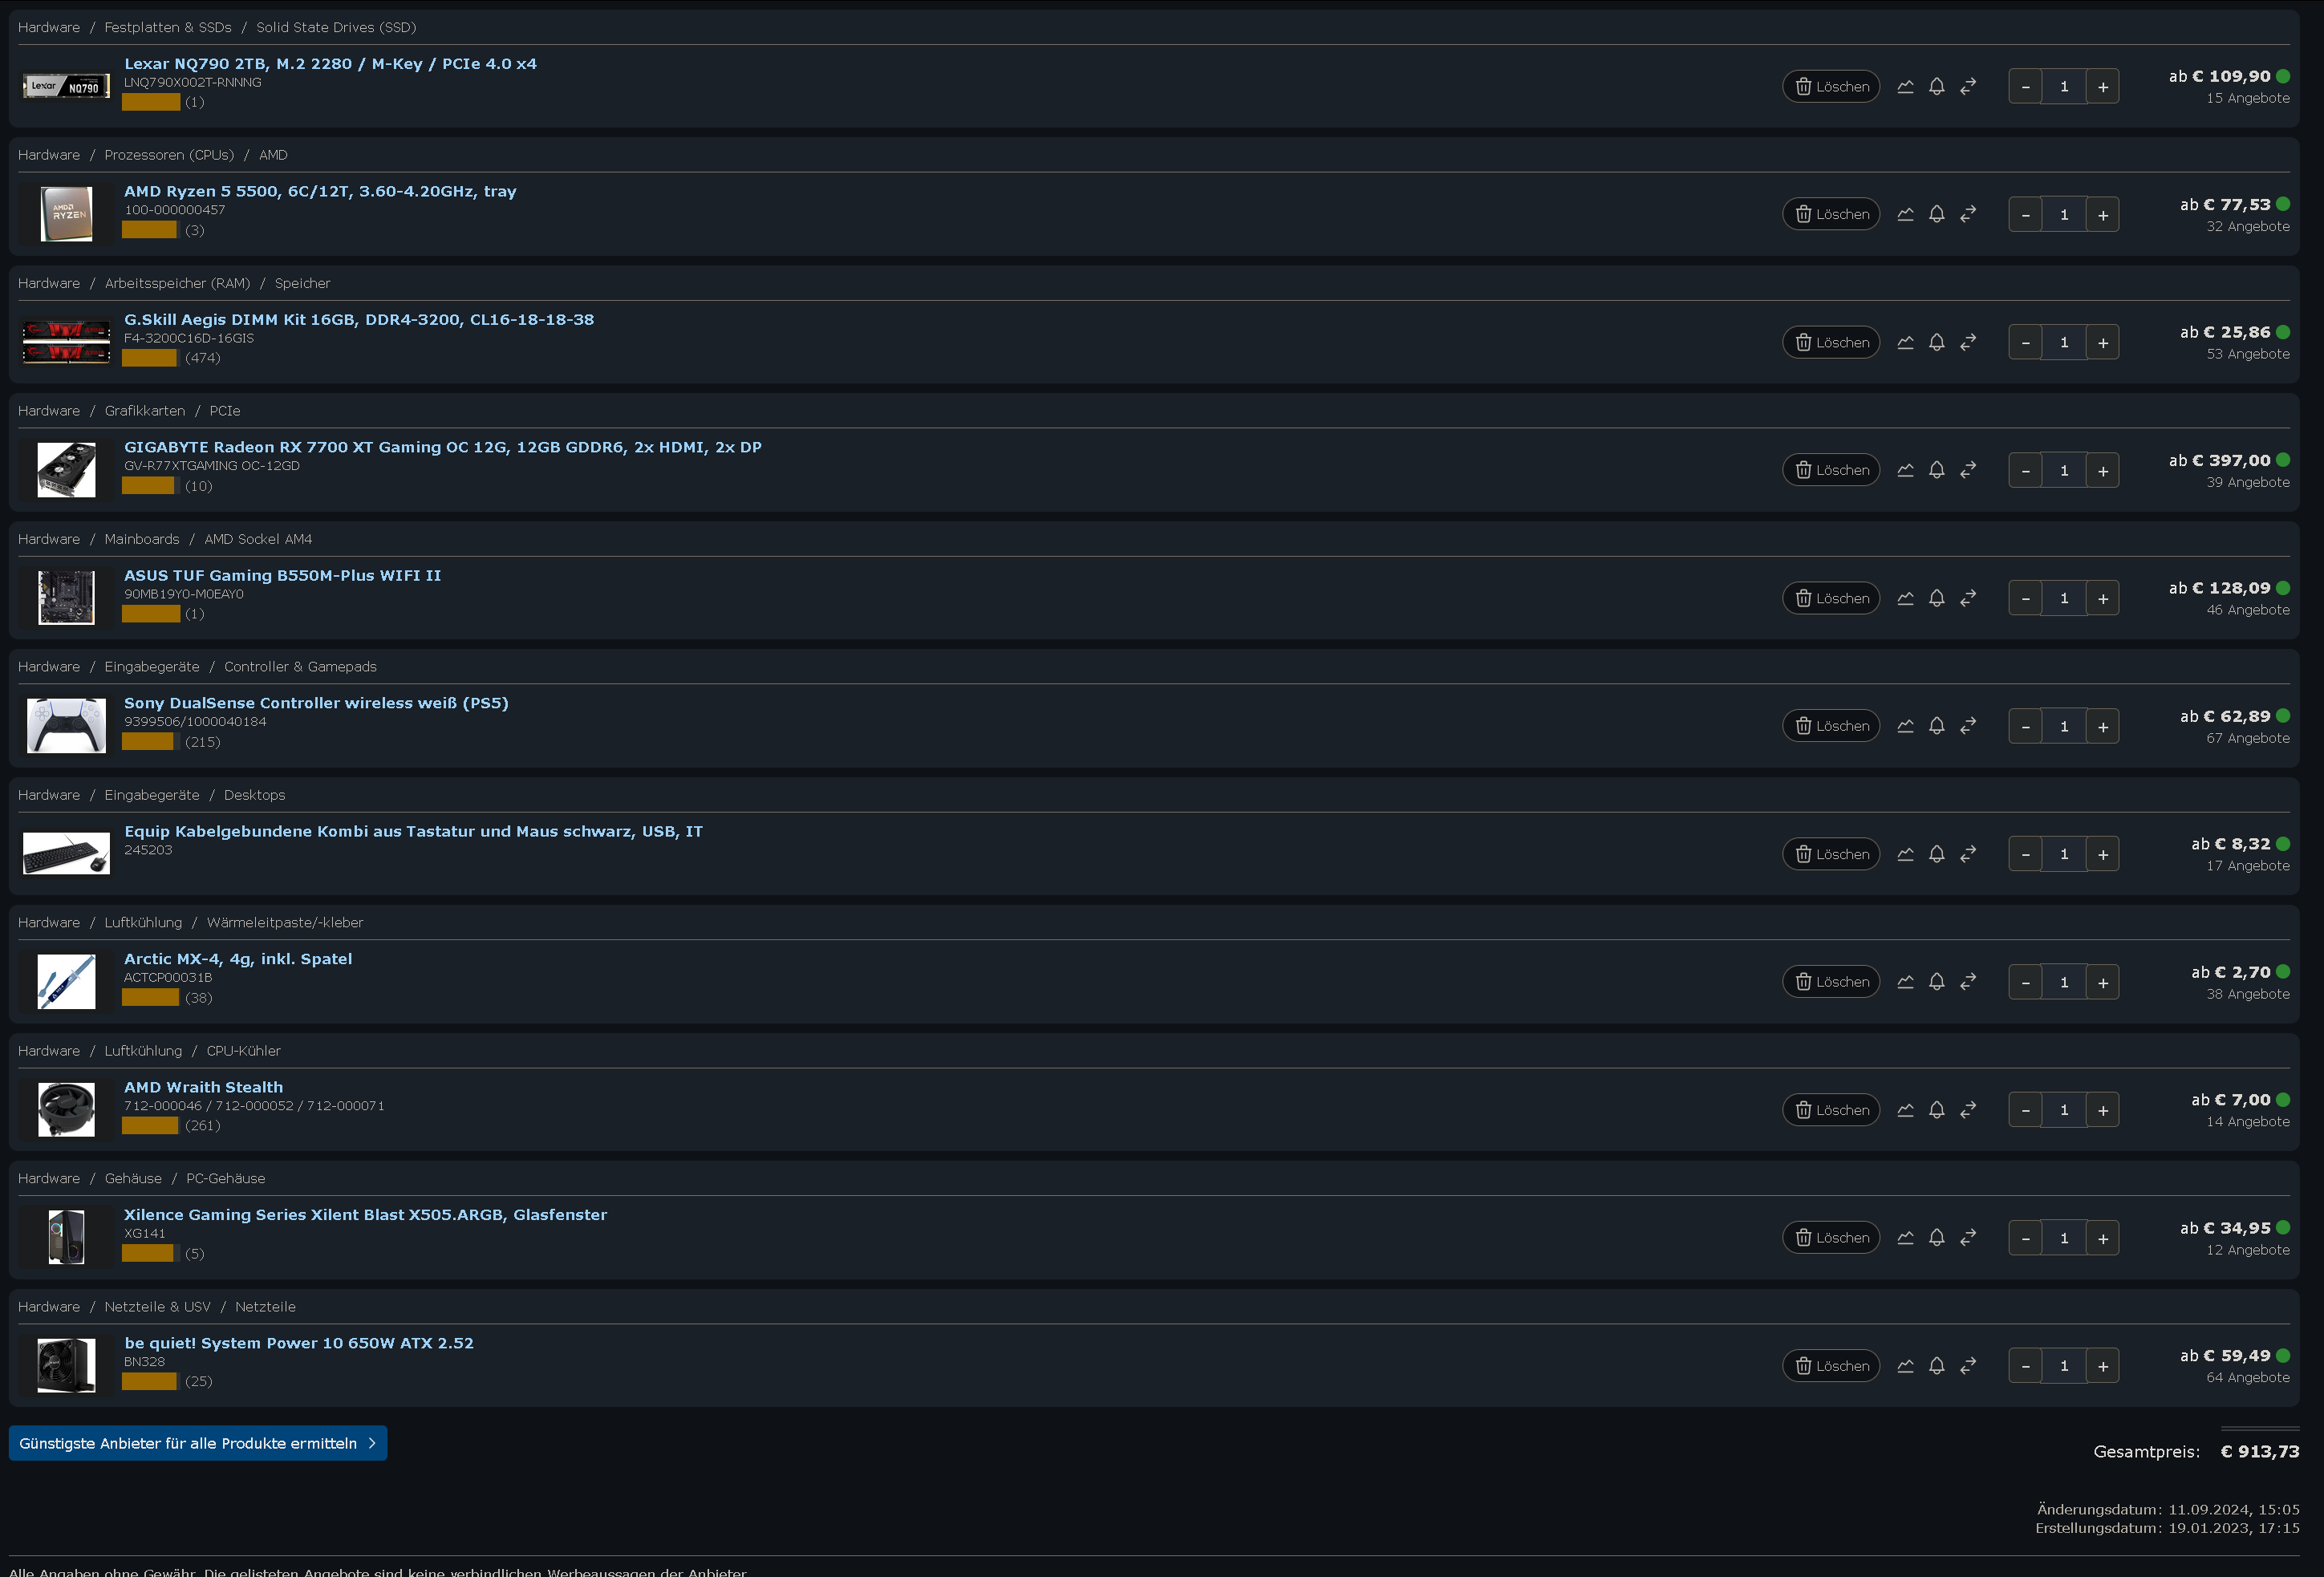This screenshot has height=1577, width=2324.
Task: Increase quantity of Lexar NQ790 SSD
Action: coord(2102,87)
